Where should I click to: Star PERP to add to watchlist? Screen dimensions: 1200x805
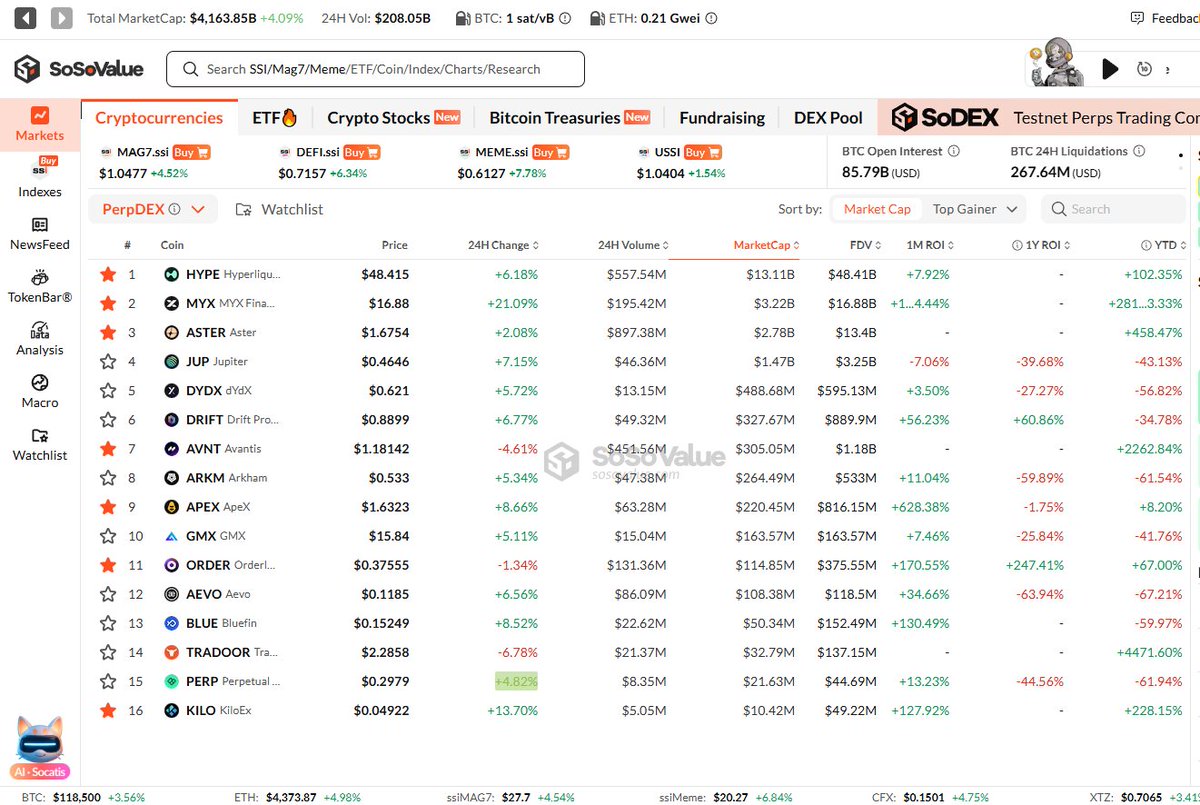click(108, 681)
